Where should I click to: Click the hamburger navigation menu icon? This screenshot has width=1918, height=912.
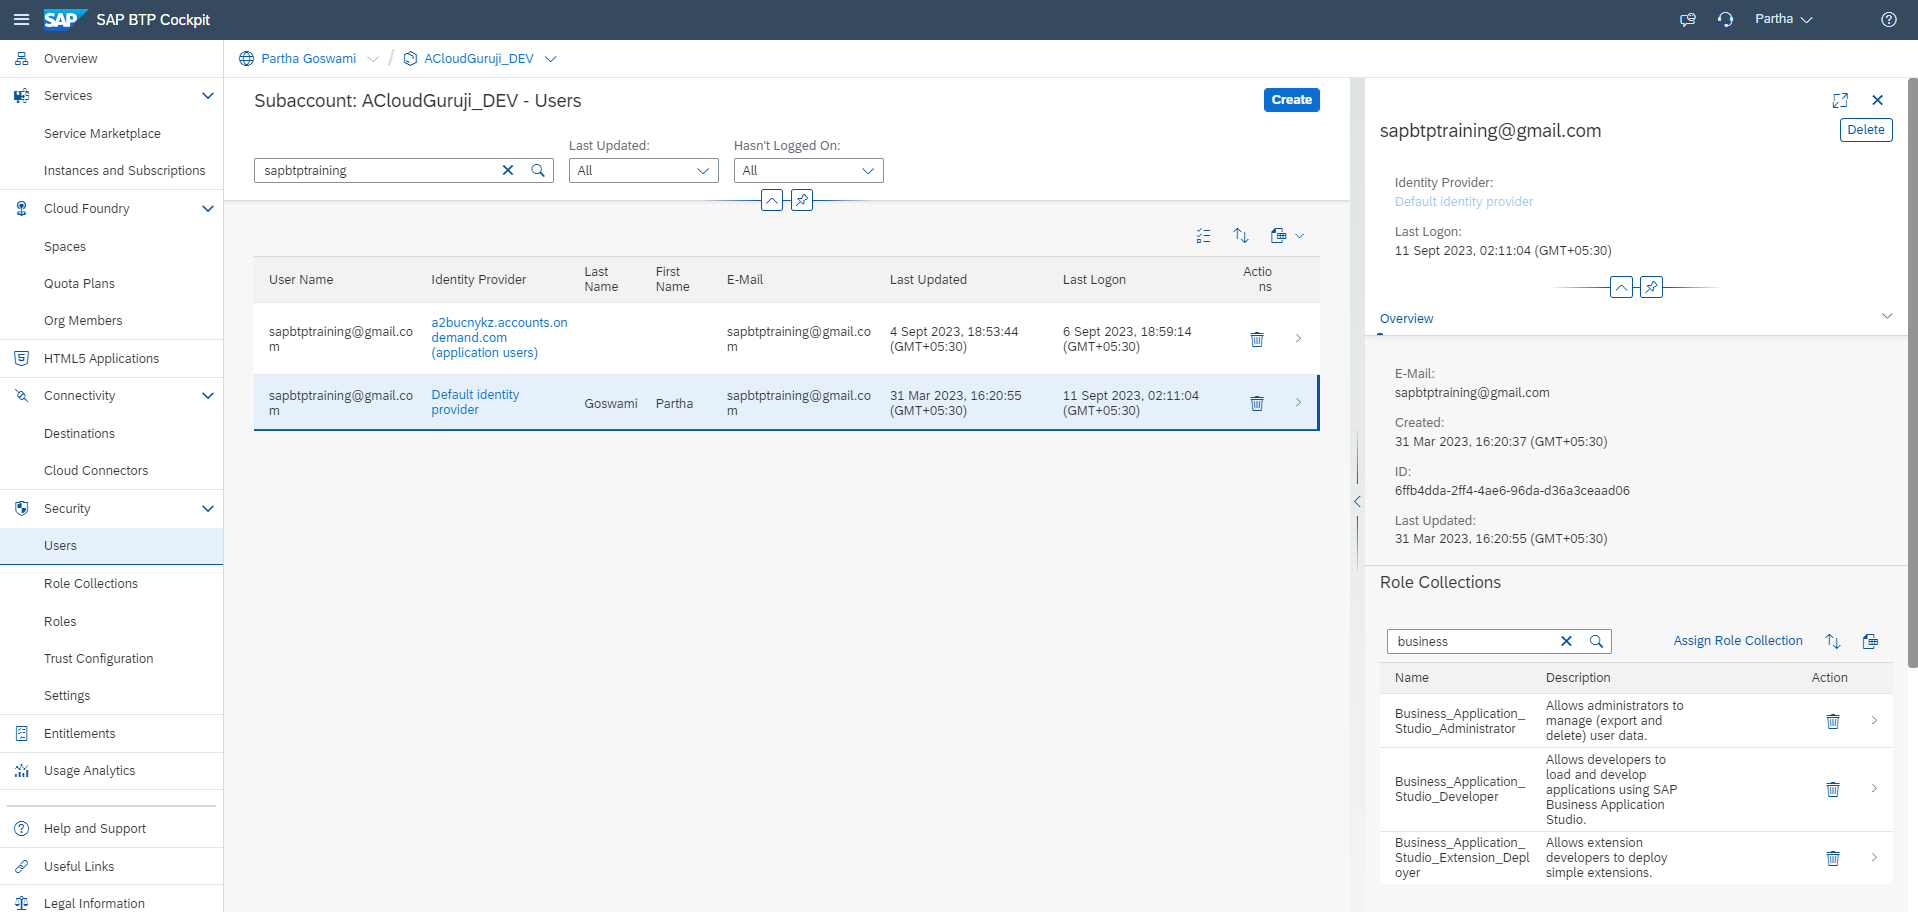(21, 20)
